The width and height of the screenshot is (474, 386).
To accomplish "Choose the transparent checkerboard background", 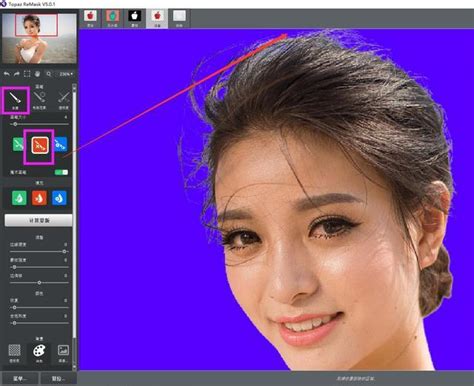I will click(14, 353).
